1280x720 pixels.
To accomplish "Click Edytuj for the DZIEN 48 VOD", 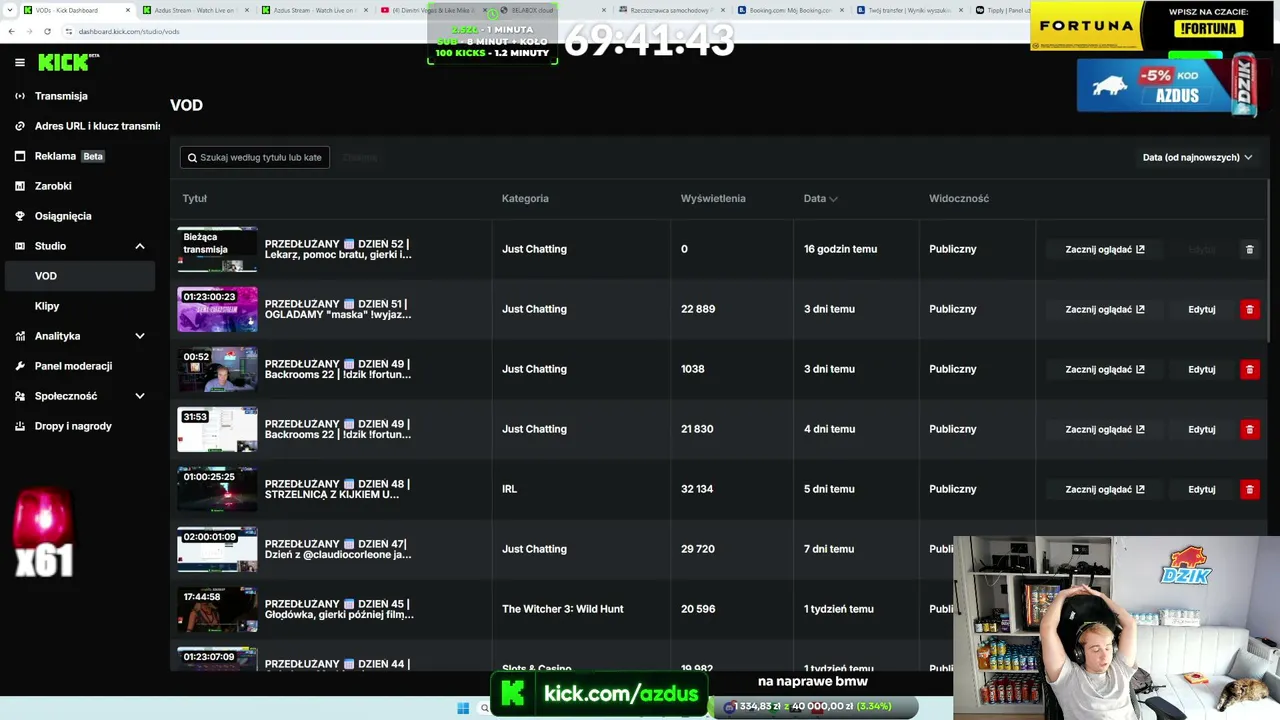I will pos(1202,489).
